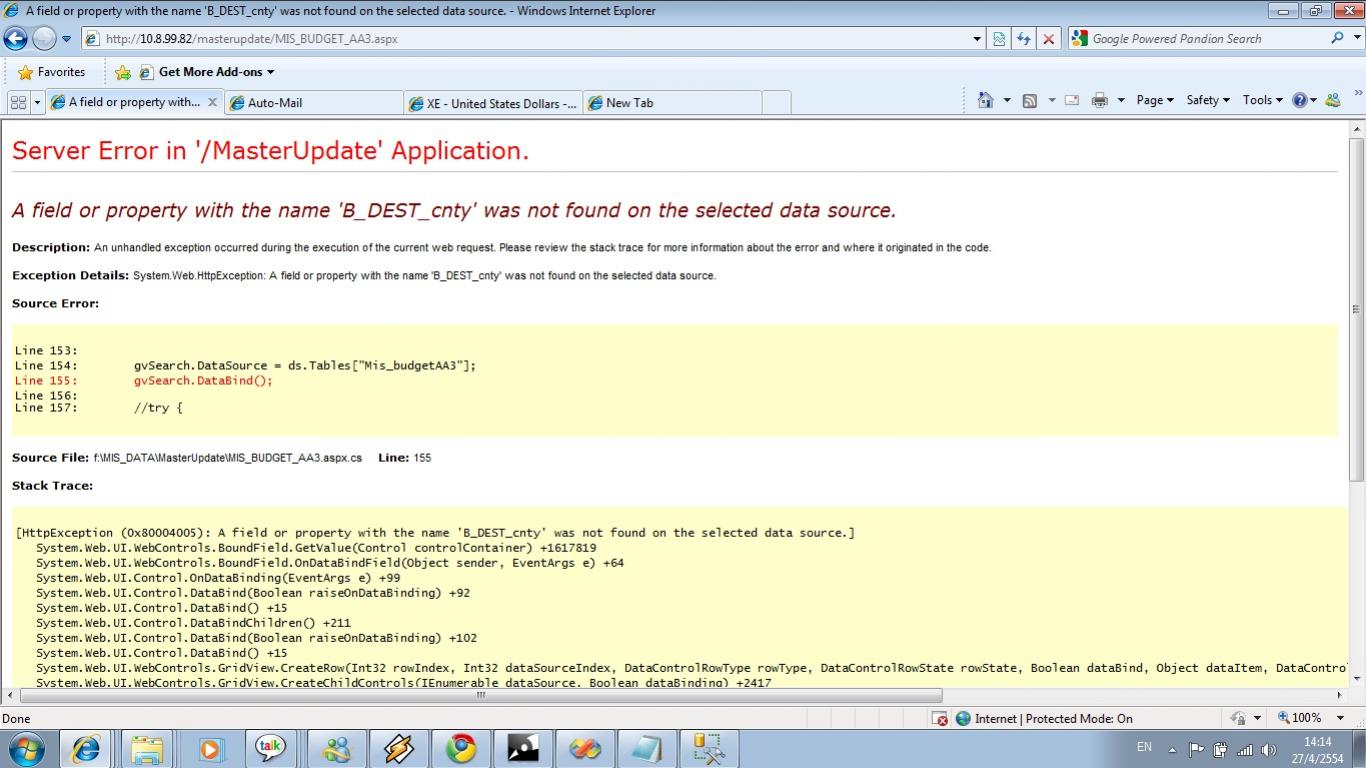
Task: Click the Compatibility View icon in address bar
Action: click(999, 39)
